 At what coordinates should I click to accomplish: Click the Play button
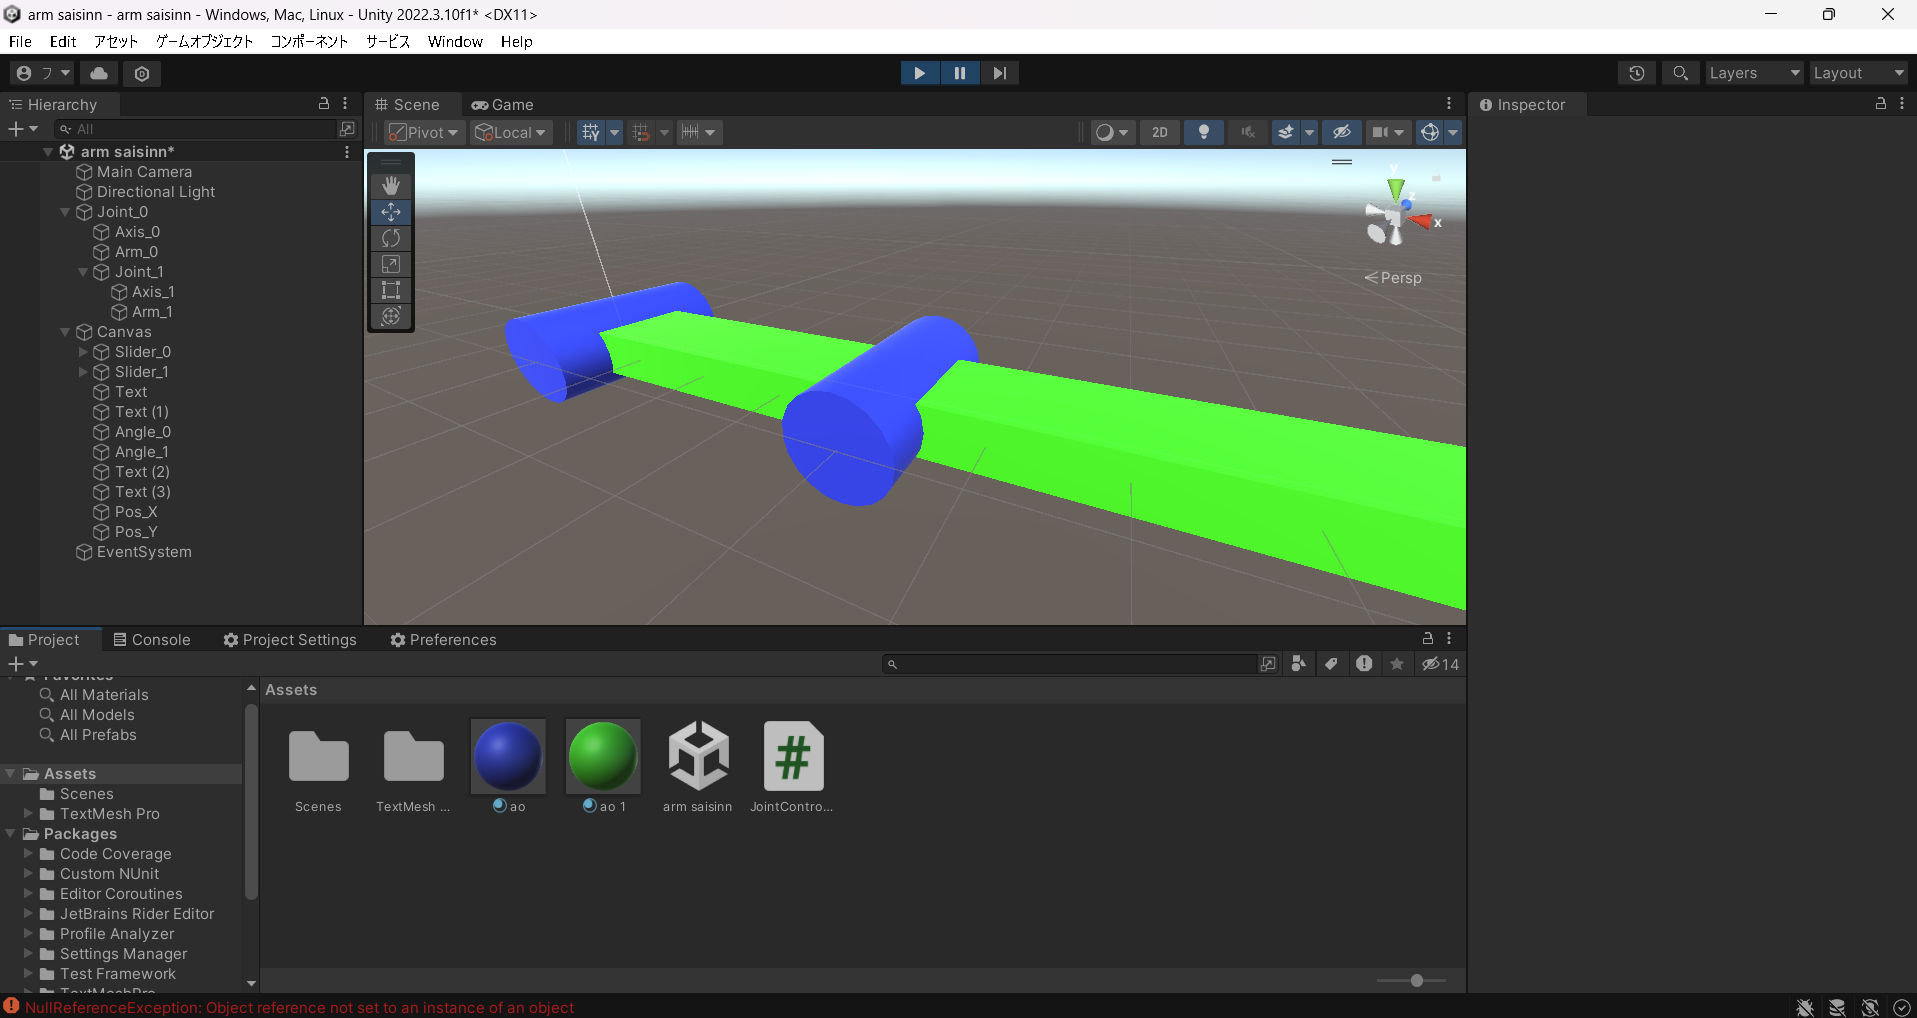pos(919,73)
